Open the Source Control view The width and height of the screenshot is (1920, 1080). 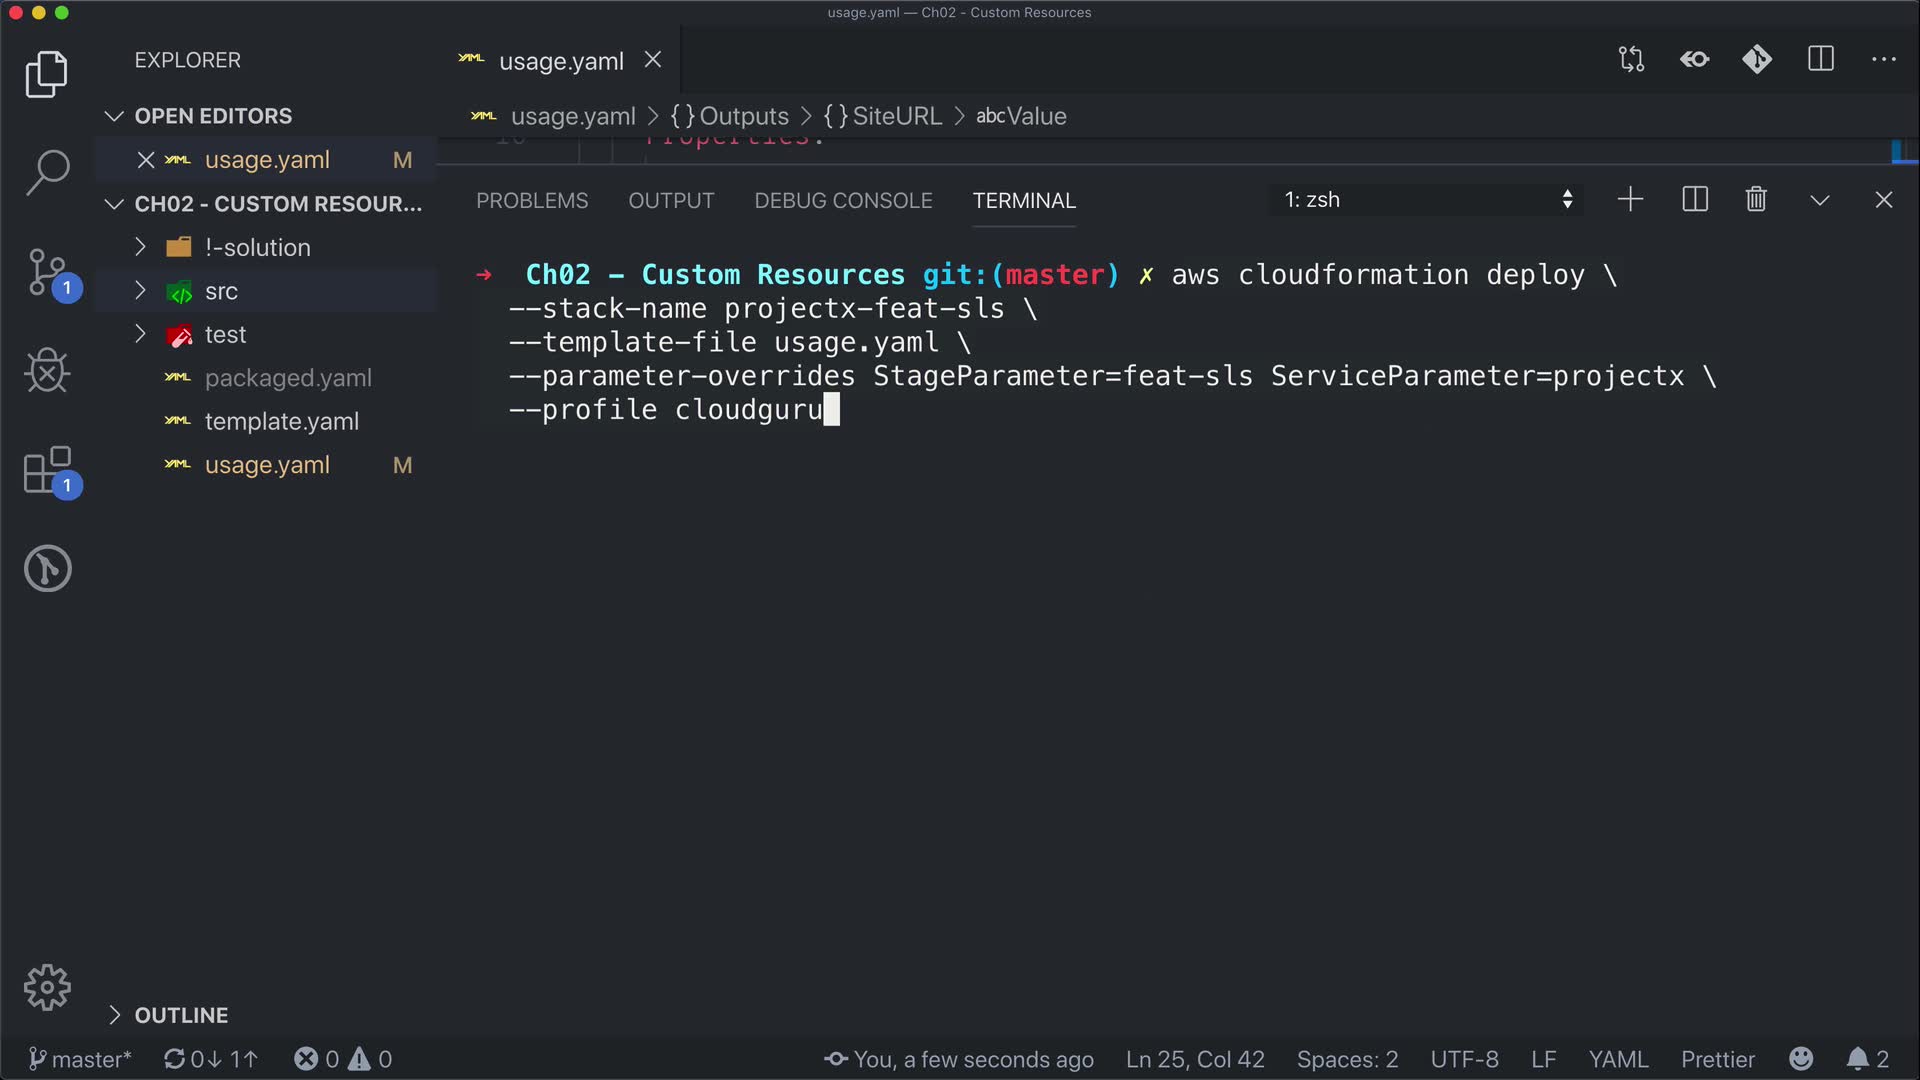pos(47,272)
